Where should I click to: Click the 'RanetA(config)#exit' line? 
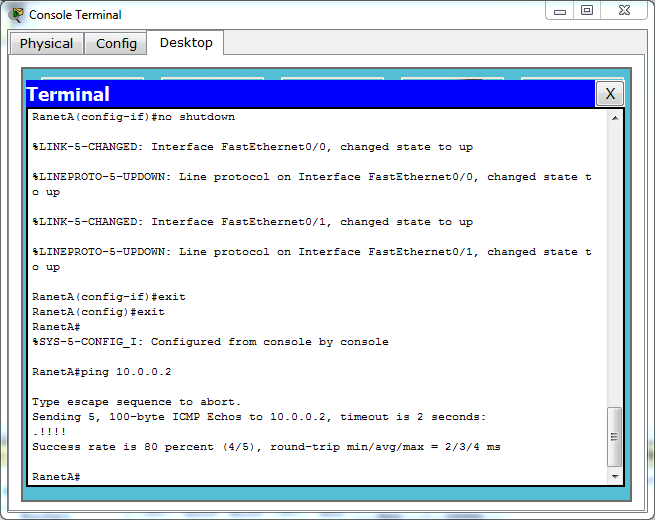pos(98,312)
